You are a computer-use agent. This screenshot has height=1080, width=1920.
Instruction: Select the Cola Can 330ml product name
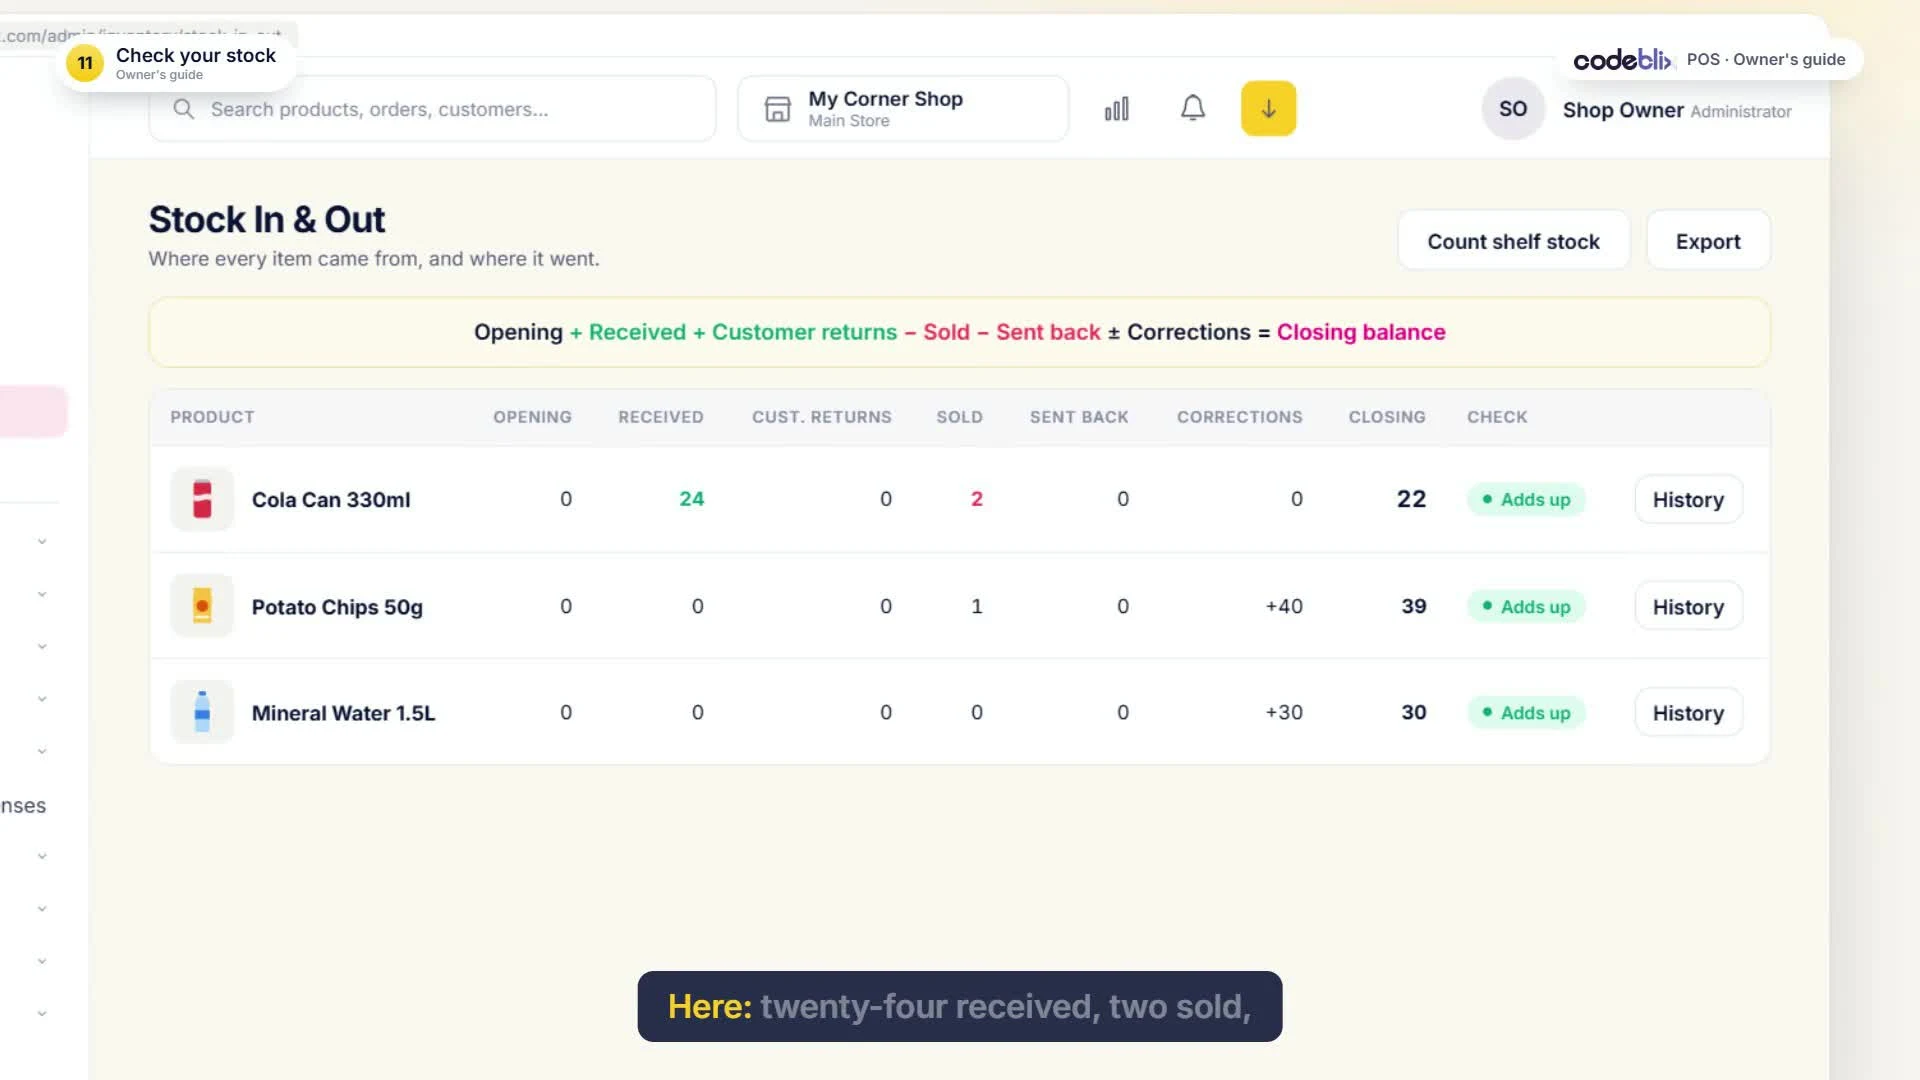click(x=331, y=499)
